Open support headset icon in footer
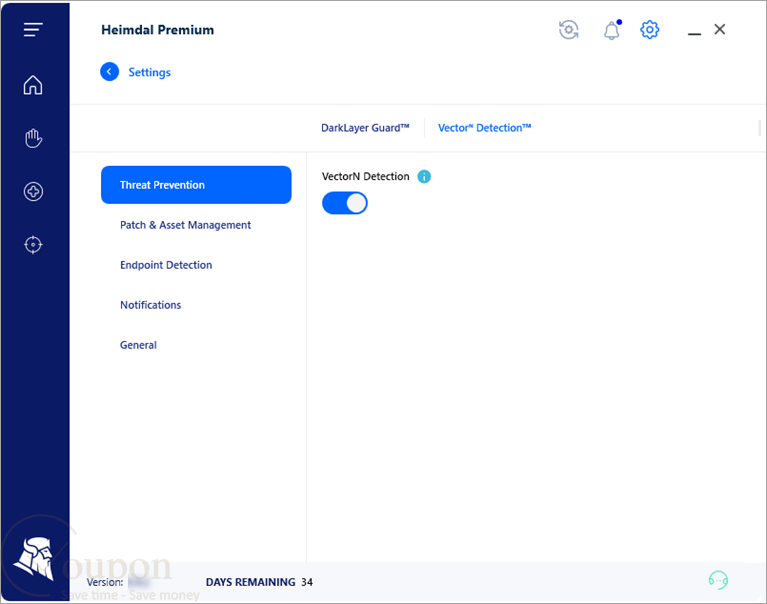767x604 pixels. pos(718,581)
